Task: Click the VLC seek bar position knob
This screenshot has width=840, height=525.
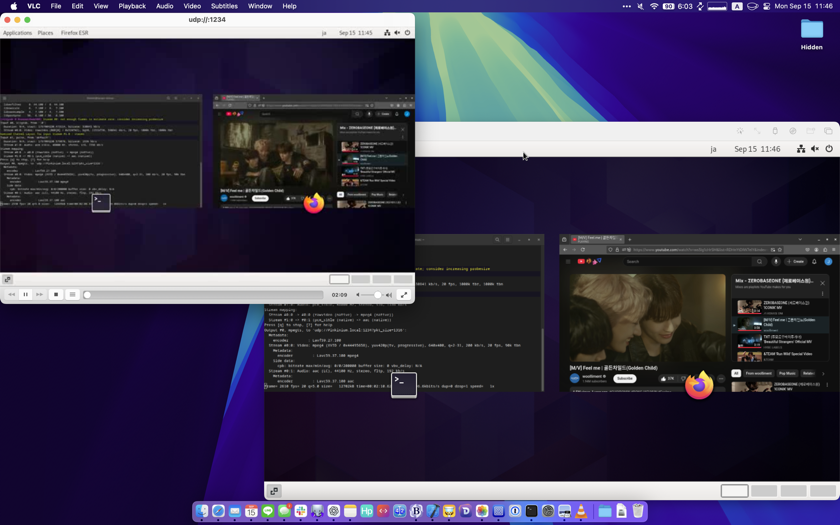Action: [87, 295]
